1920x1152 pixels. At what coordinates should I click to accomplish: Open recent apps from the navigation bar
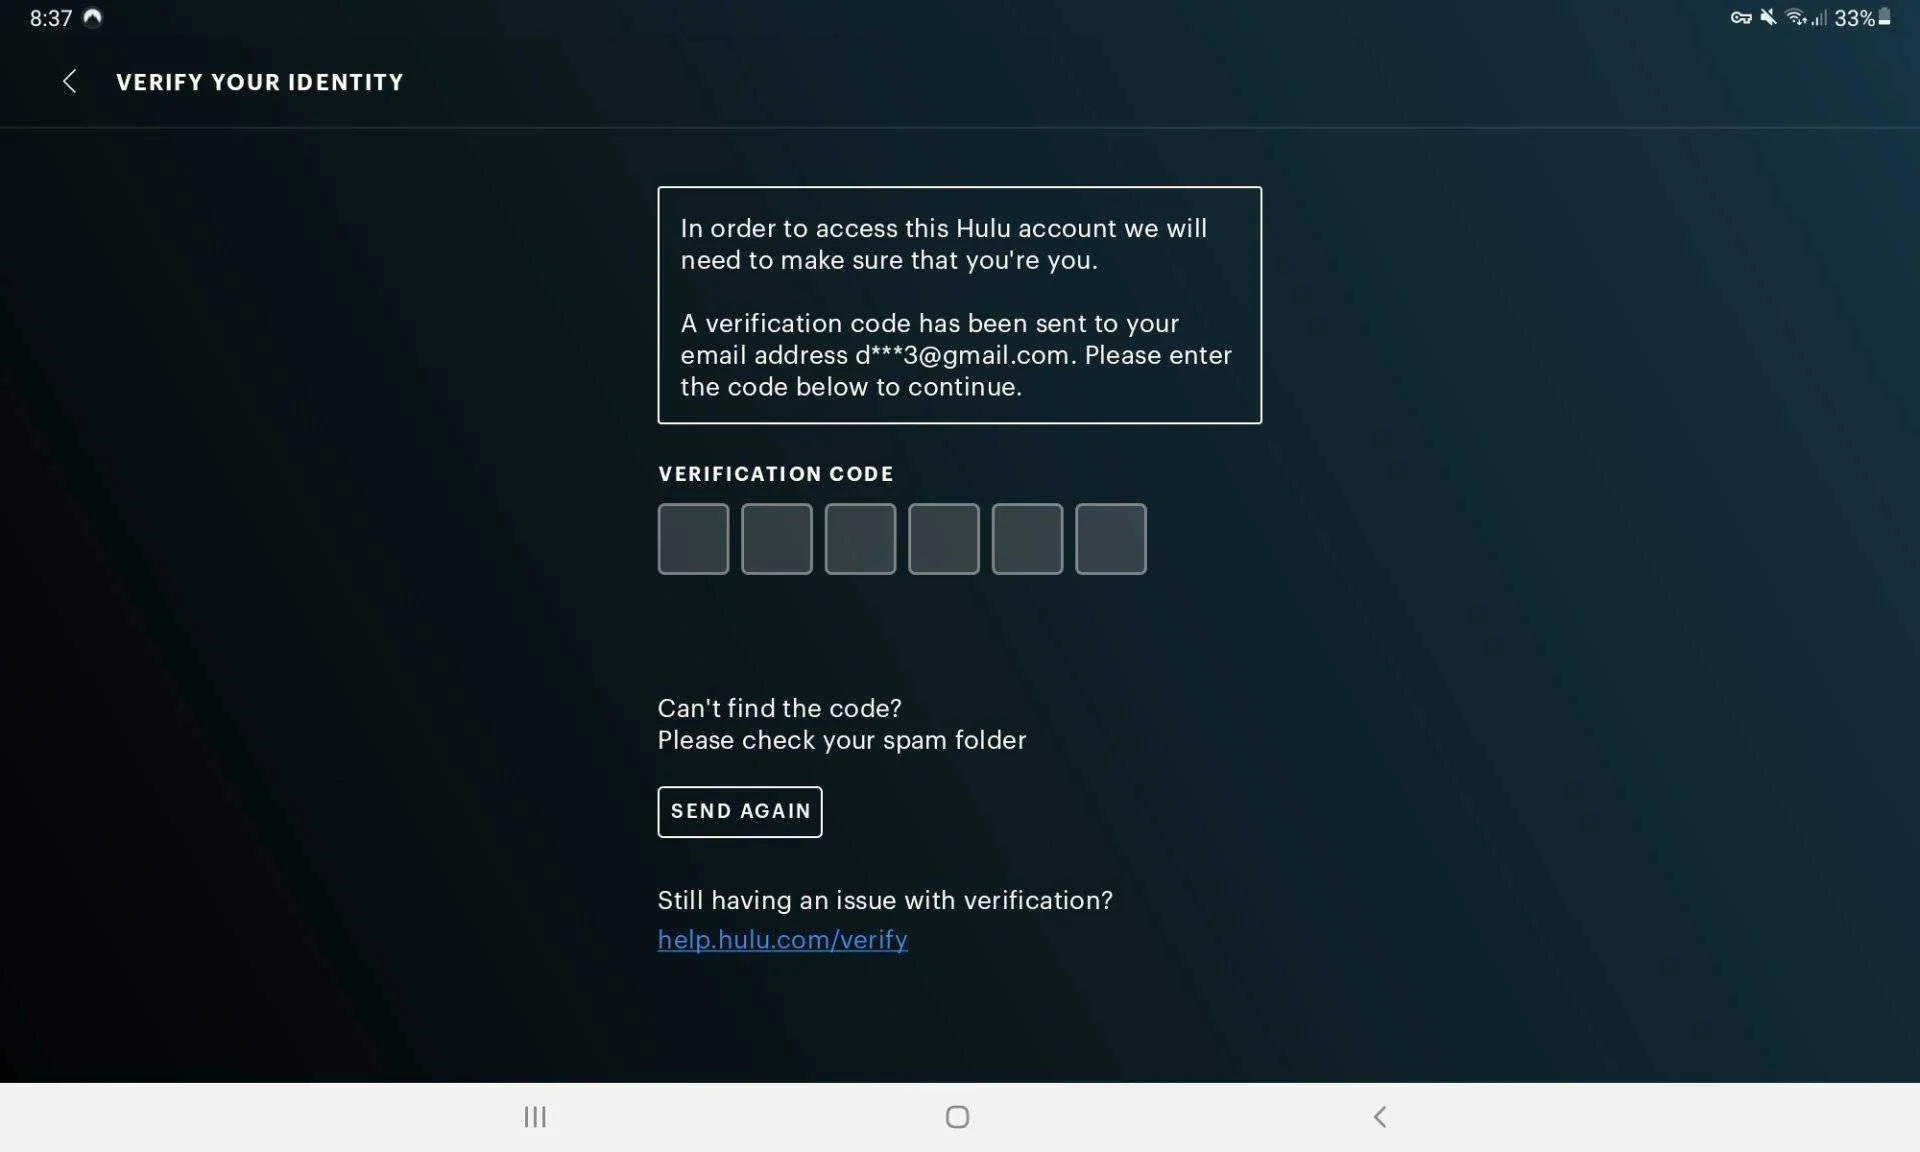click(x=535, y=1117)
